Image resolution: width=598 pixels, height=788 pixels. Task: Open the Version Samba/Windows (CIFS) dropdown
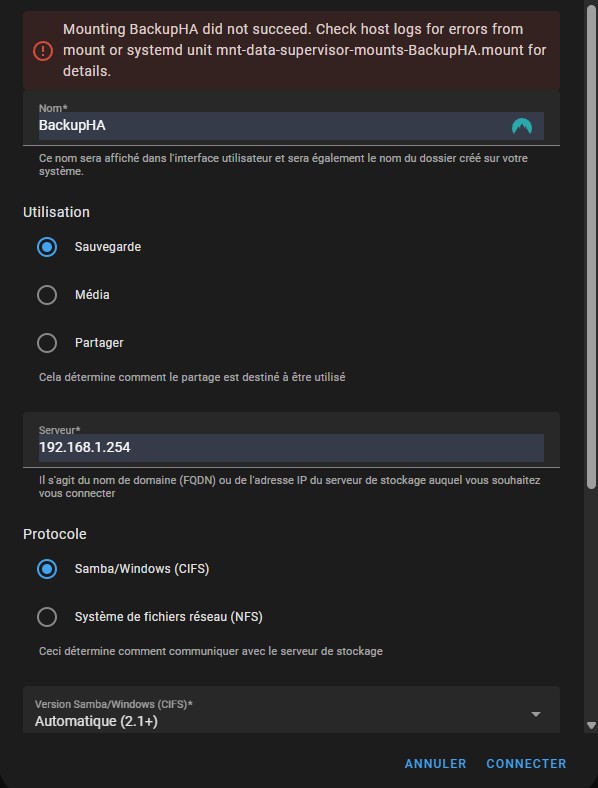click(291, 710)
